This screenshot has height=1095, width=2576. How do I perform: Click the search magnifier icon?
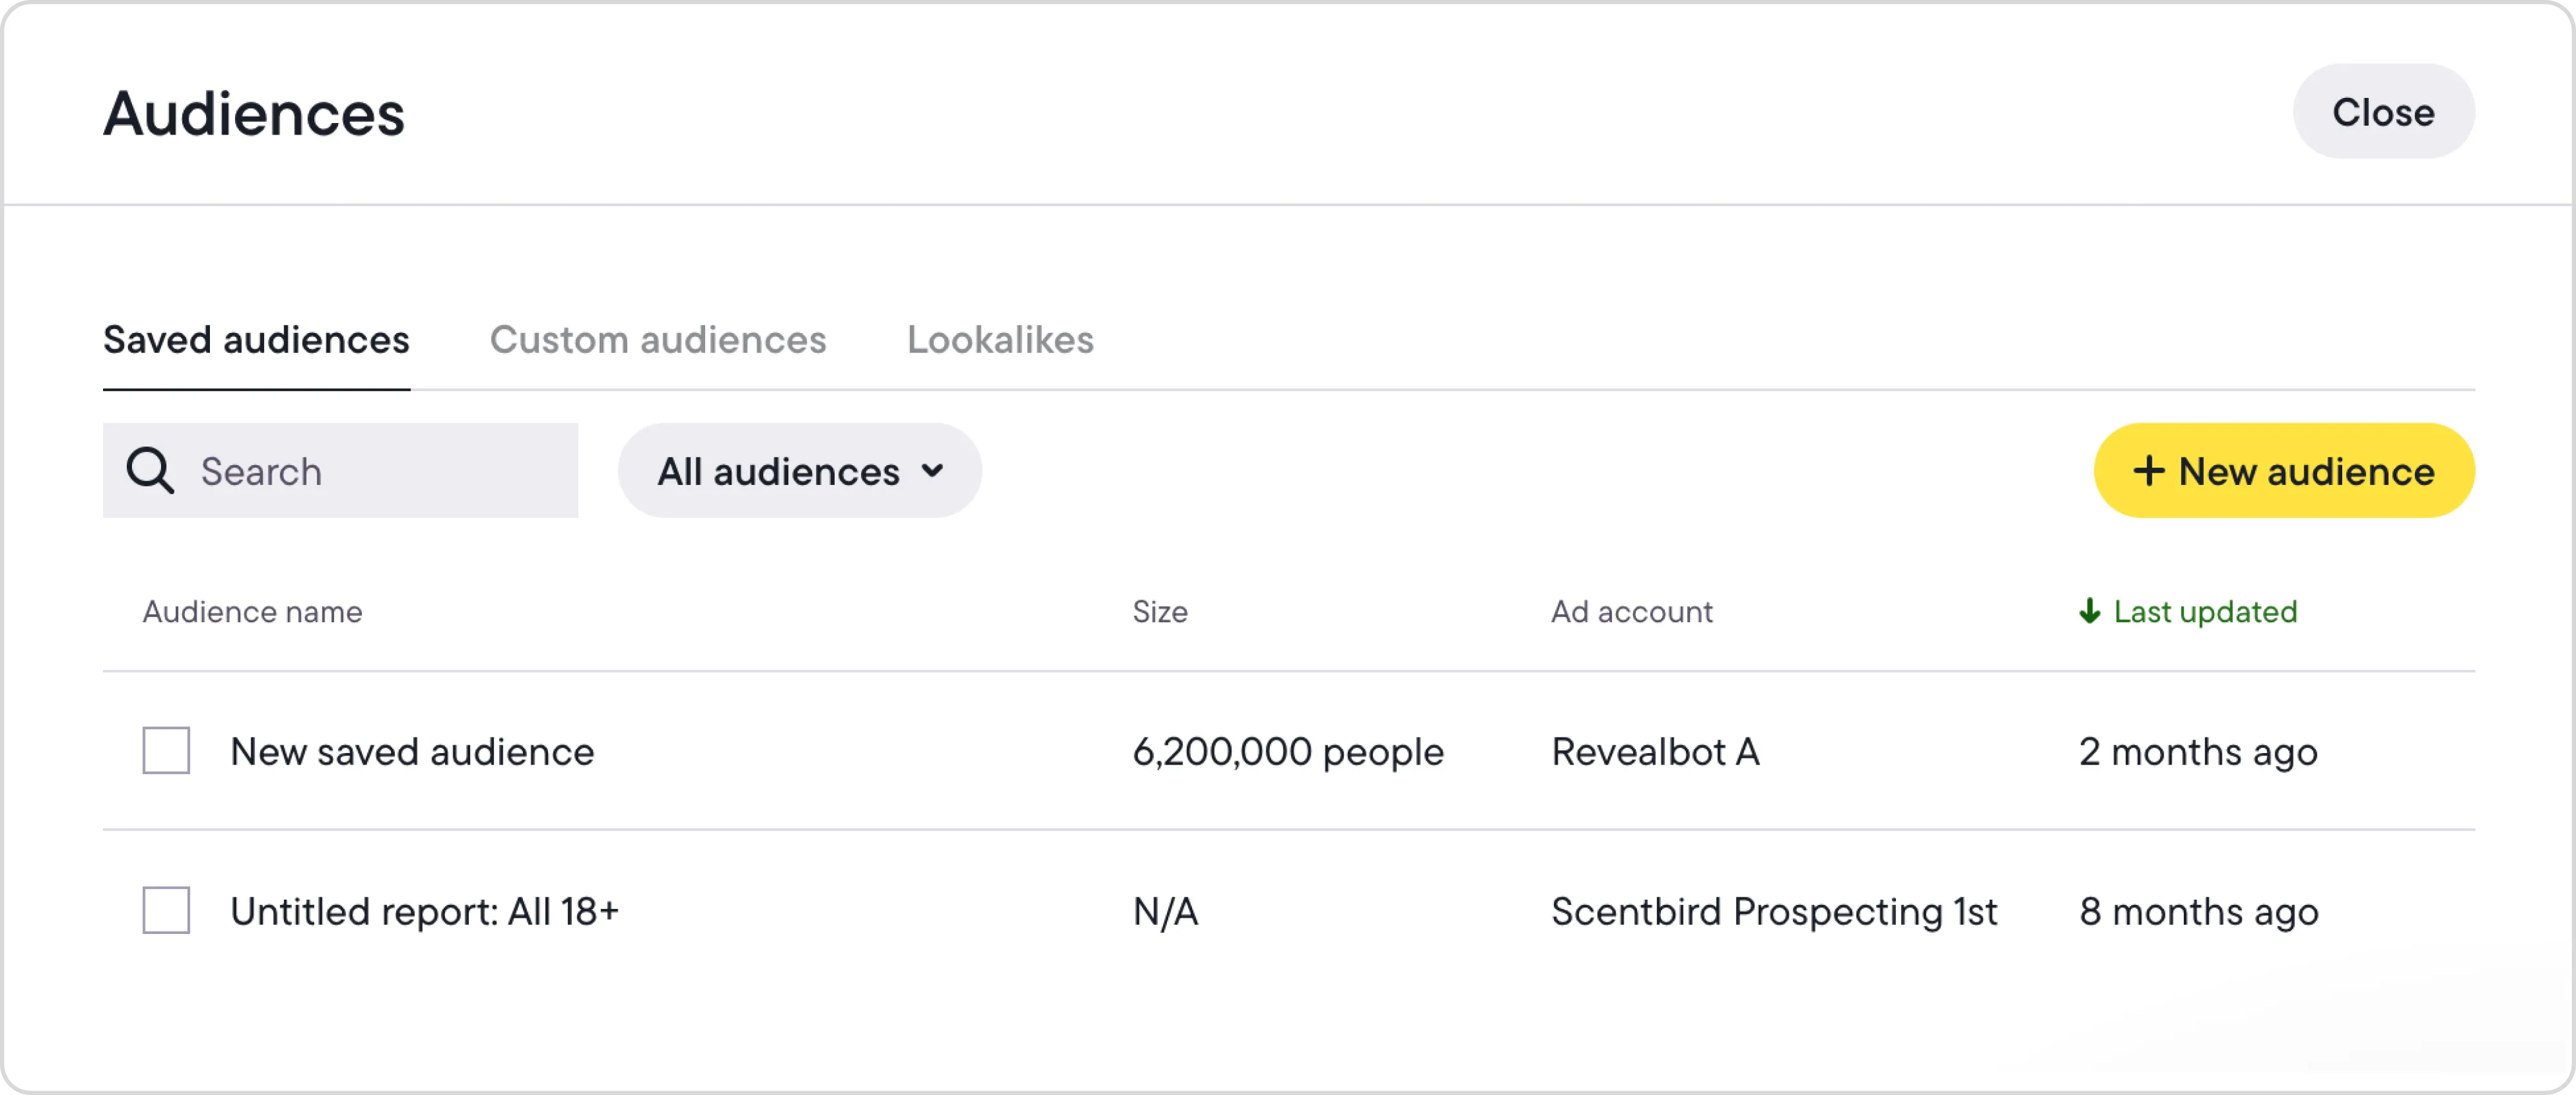pyautogui.click(x=150, y=470)
